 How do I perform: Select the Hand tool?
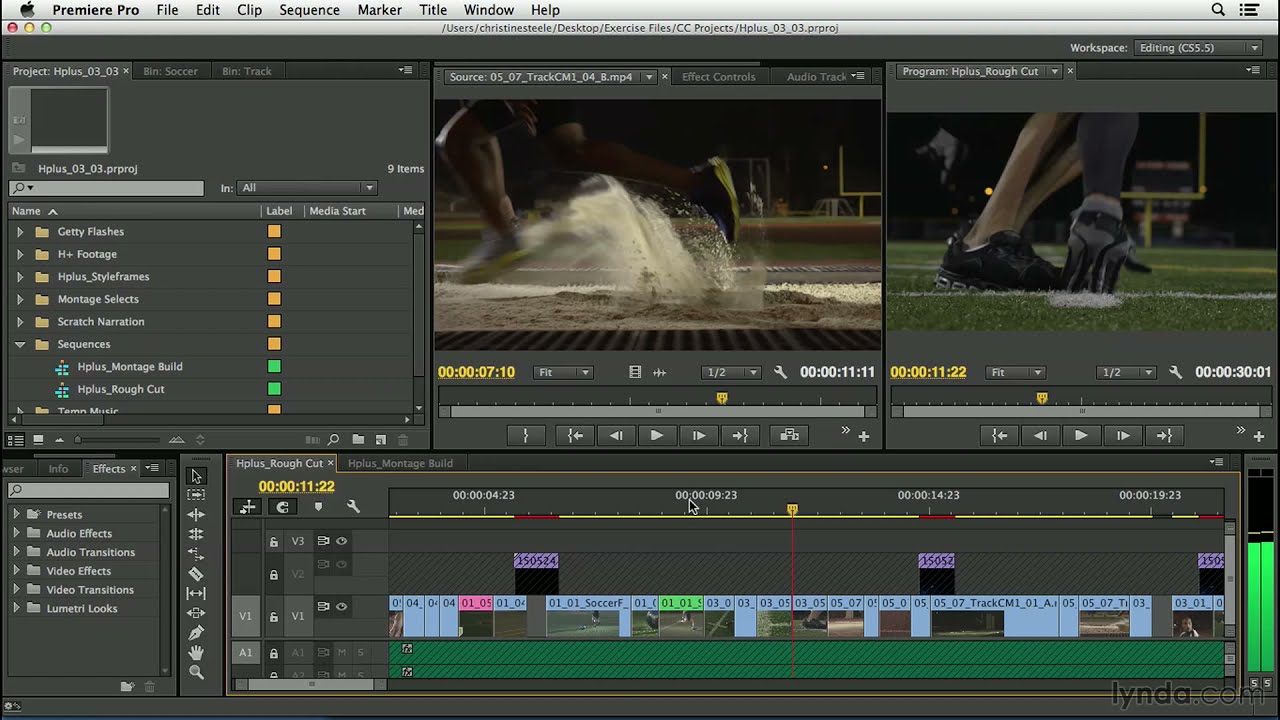click(196, 653)
